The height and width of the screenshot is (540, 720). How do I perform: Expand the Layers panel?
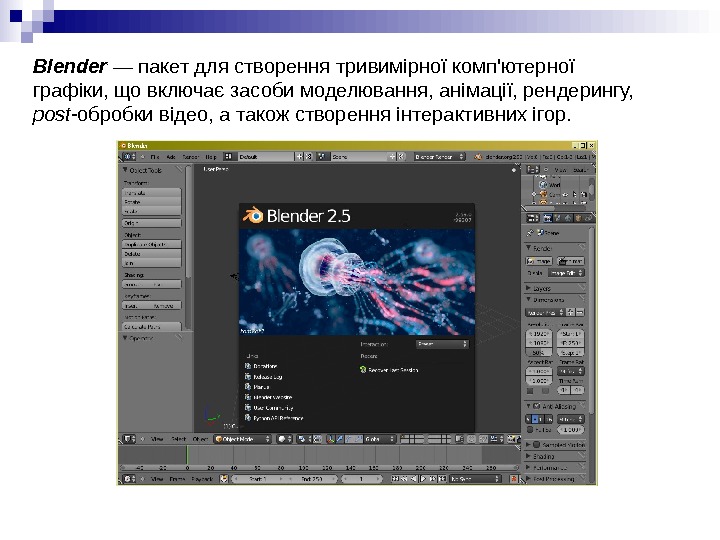528,288
